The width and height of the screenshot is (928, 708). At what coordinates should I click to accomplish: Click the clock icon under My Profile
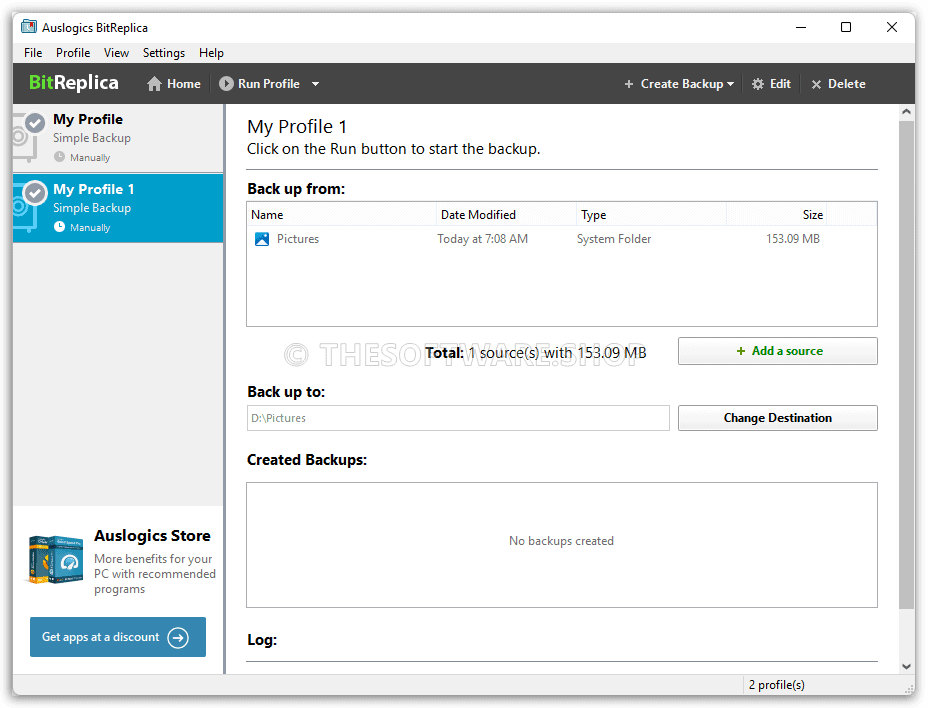pos(59,157)
